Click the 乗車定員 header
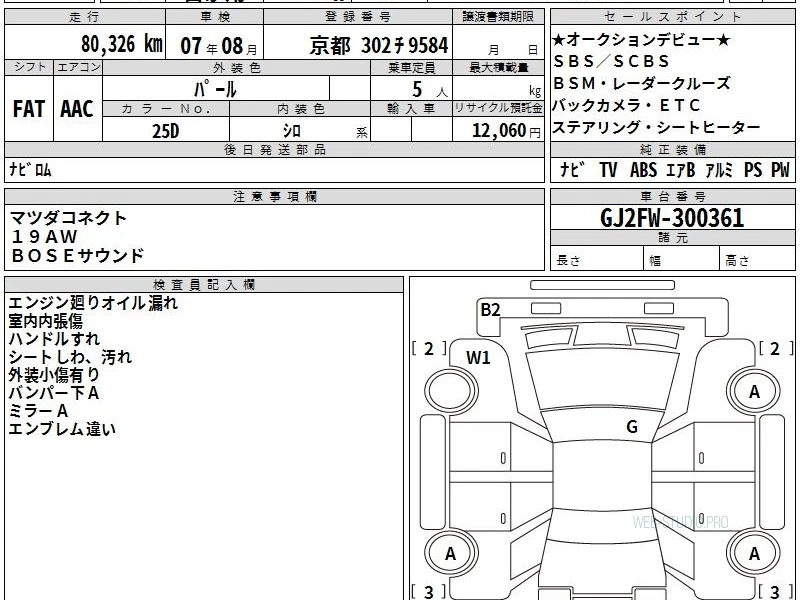Screen dimensions: 800x600 coord(411,67)
